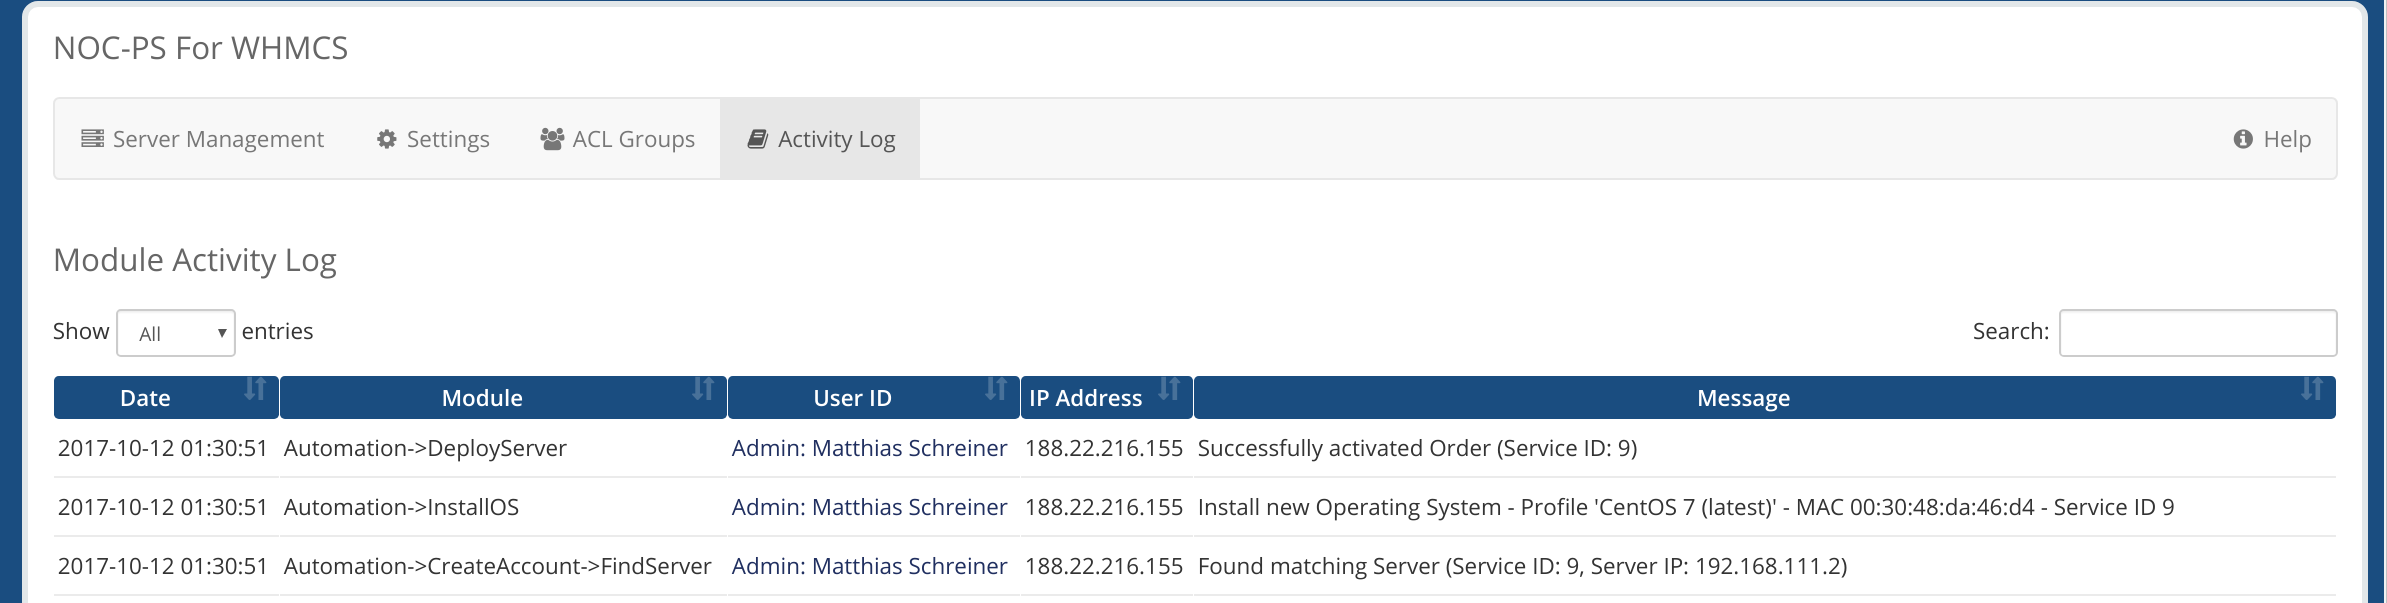The width and height of the screenshot is (2387, 603).
Task: Sort by Module using sort arrows icon
Action: coord(703,389)
